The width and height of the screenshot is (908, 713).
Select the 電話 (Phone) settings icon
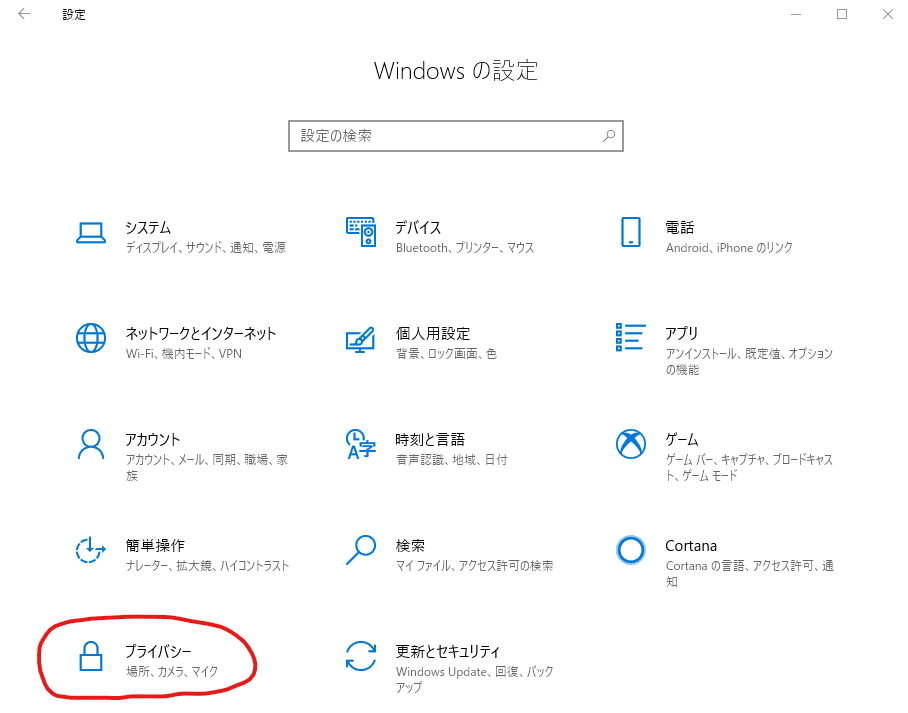coord(631,232)
